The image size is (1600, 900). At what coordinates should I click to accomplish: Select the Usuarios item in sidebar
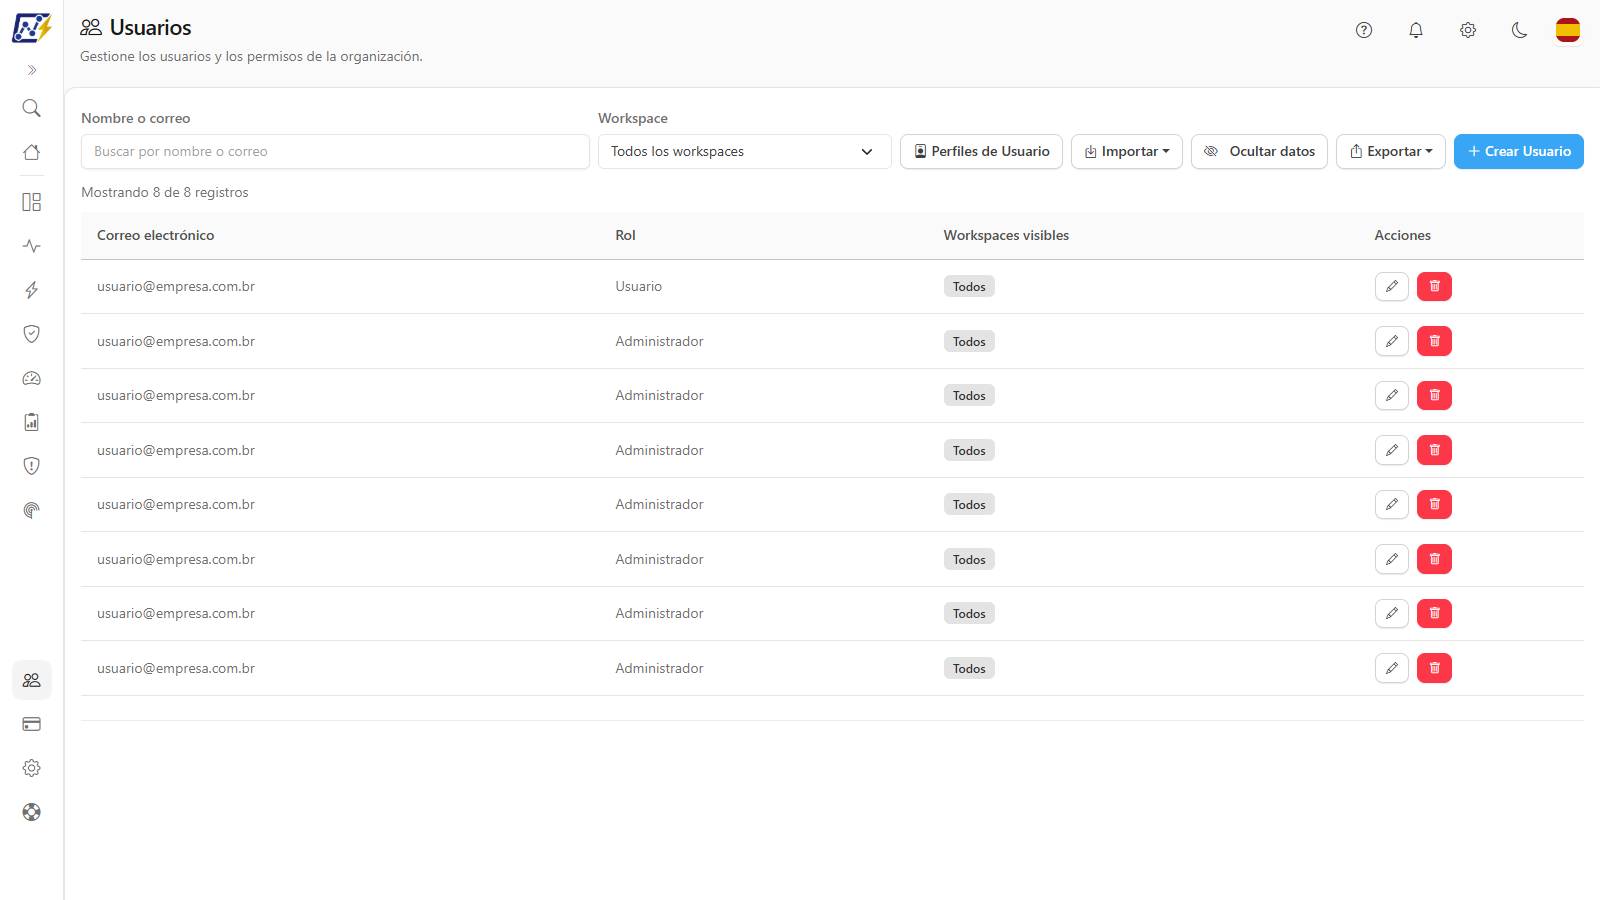pyautogui.click(x=32, y=680)
